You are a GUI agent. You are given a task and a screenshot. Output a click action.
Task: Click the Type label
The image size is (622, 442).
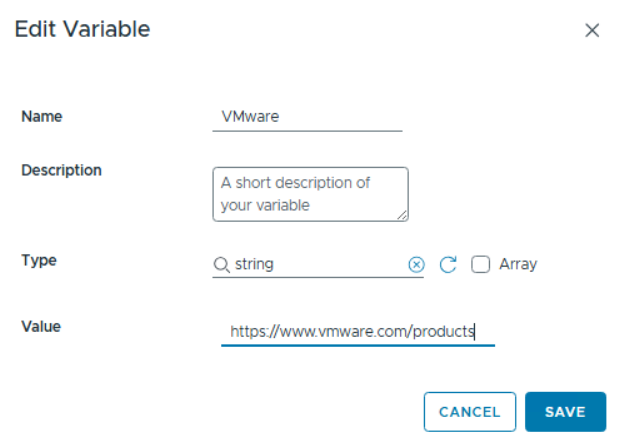pos(39,260)
